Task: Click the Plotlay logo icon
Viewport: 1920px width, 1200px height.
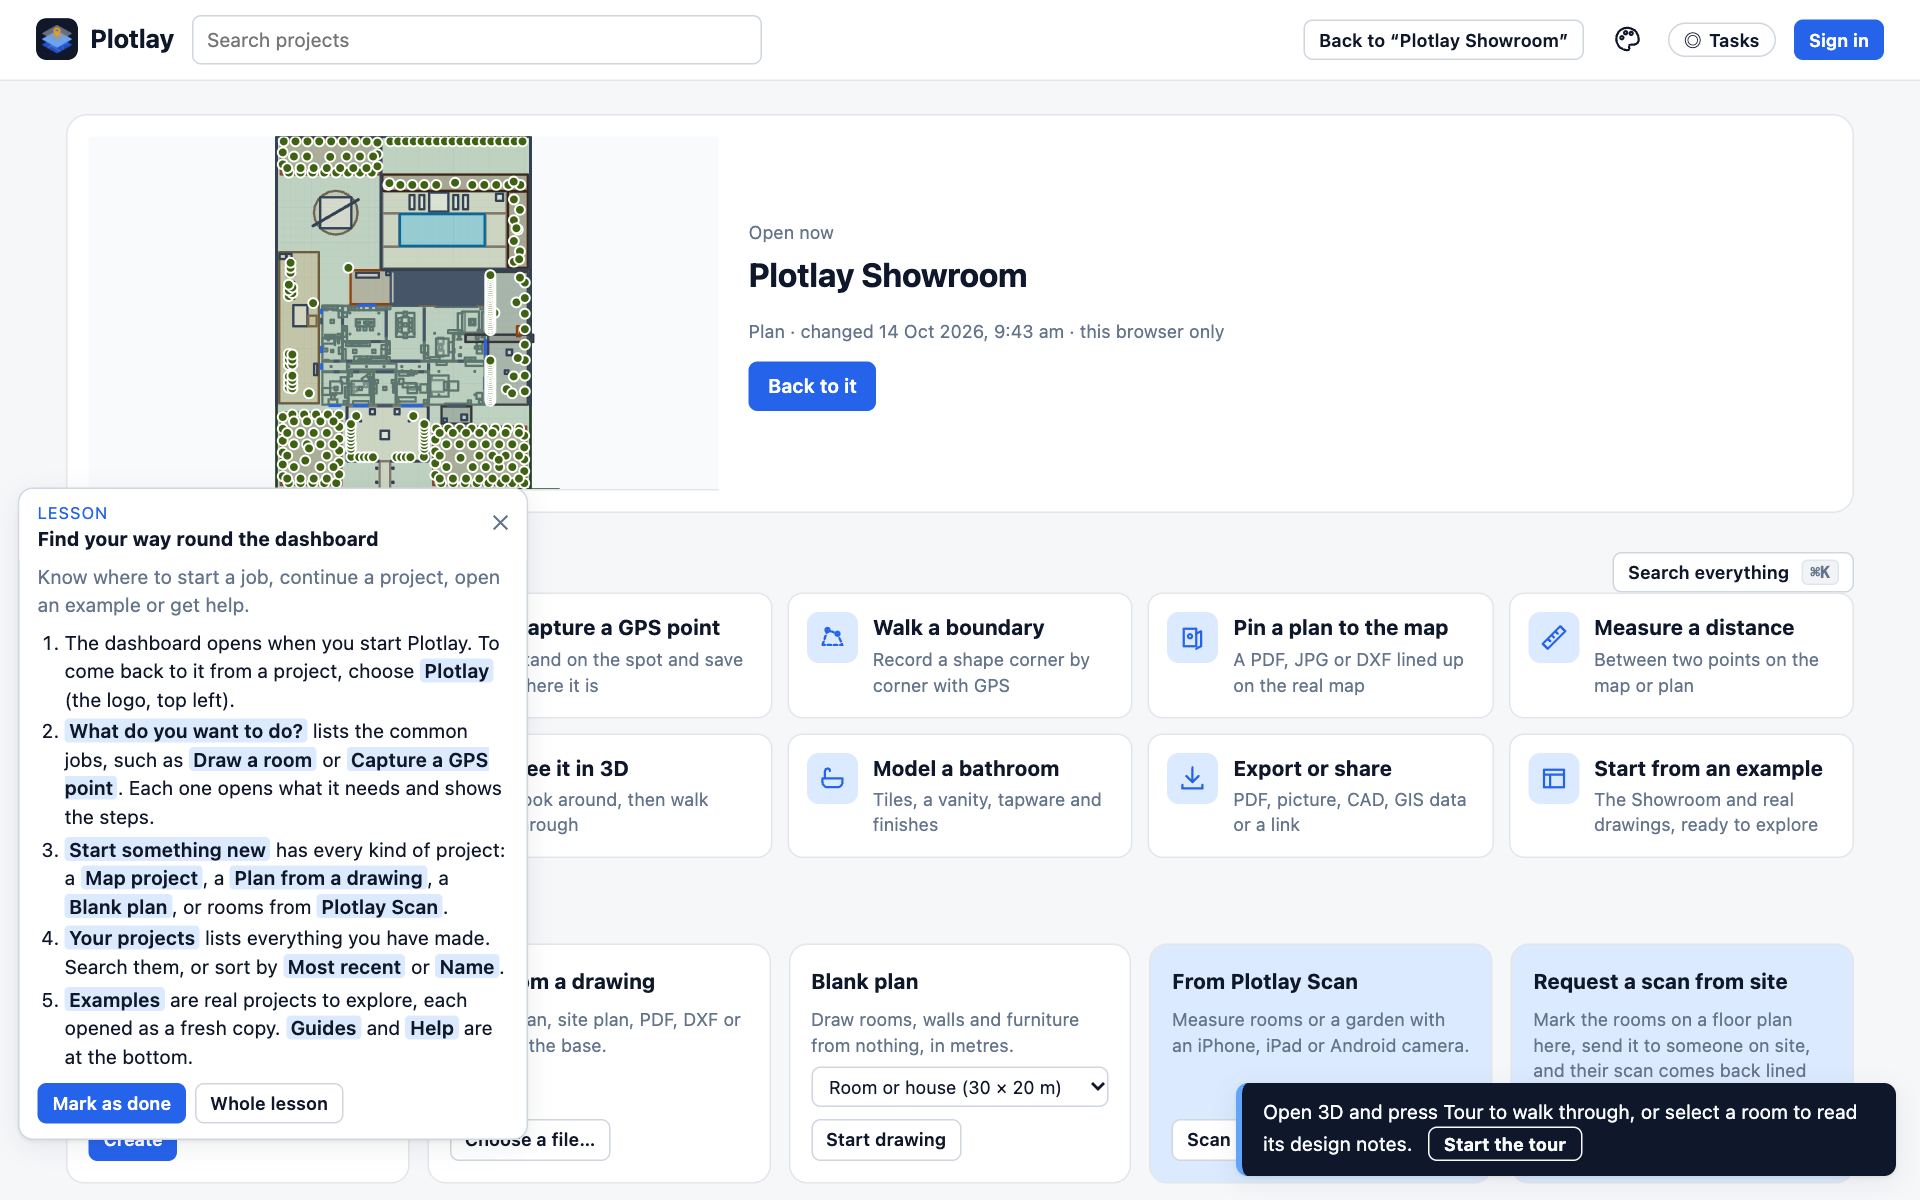Action: pyautogui.click(x=57, y=40)
